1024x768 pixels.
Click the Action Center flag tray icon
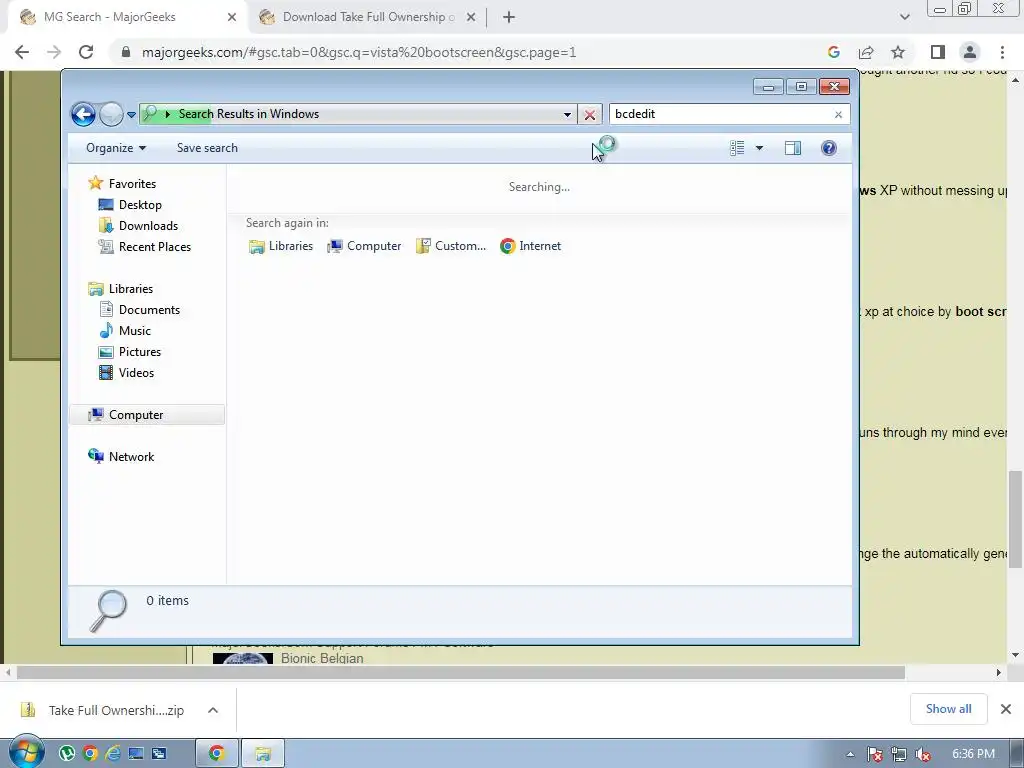(x=875, y=754)
